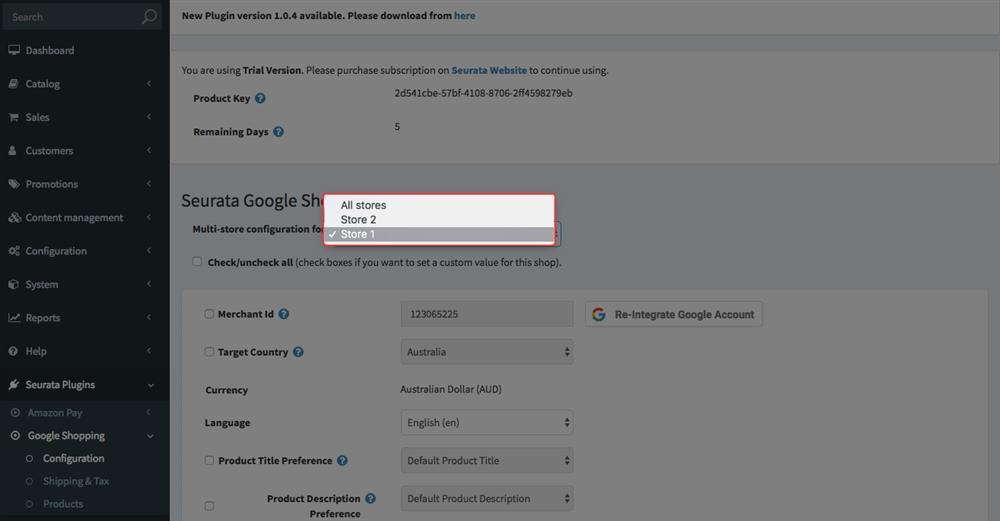Open the Products submenu item

(x=63, y=504)
